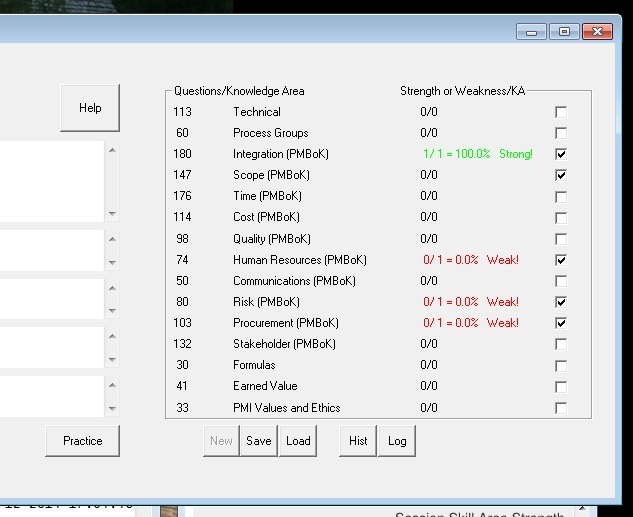The image size is (633, 517).
Task: Check the Formulas checkbox
Action: tap(561, 366)
